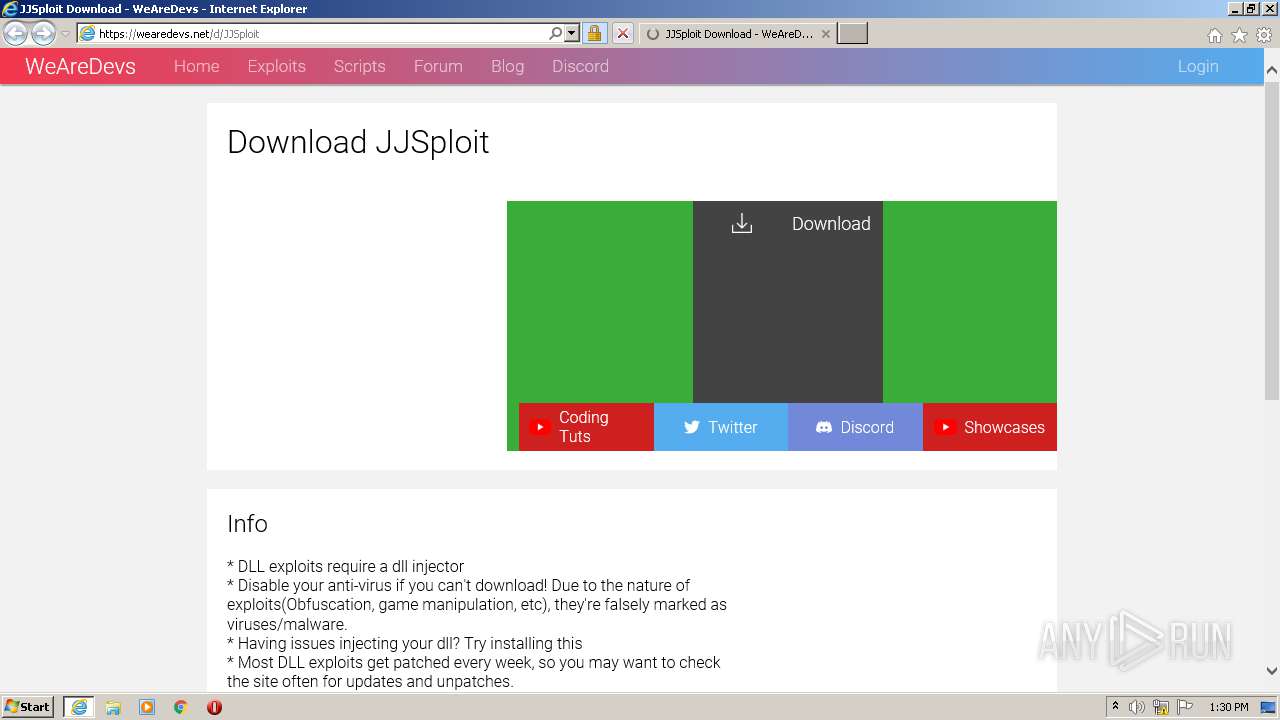Close the JJSploit Download tab

(x=825, y=33)
